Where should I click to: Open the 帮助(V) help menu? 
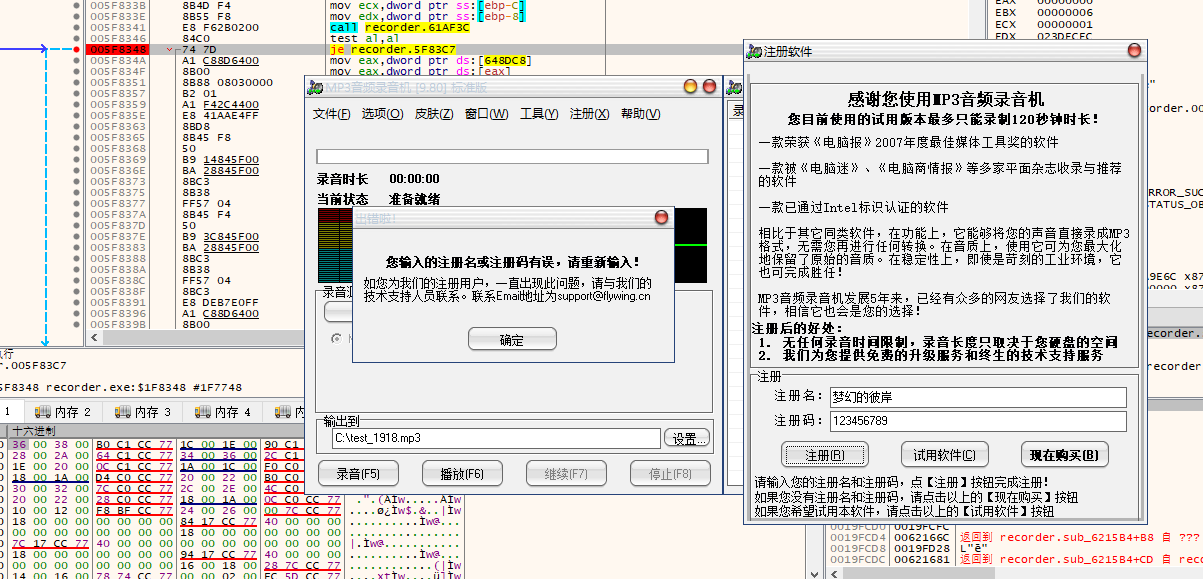[640, 114]
